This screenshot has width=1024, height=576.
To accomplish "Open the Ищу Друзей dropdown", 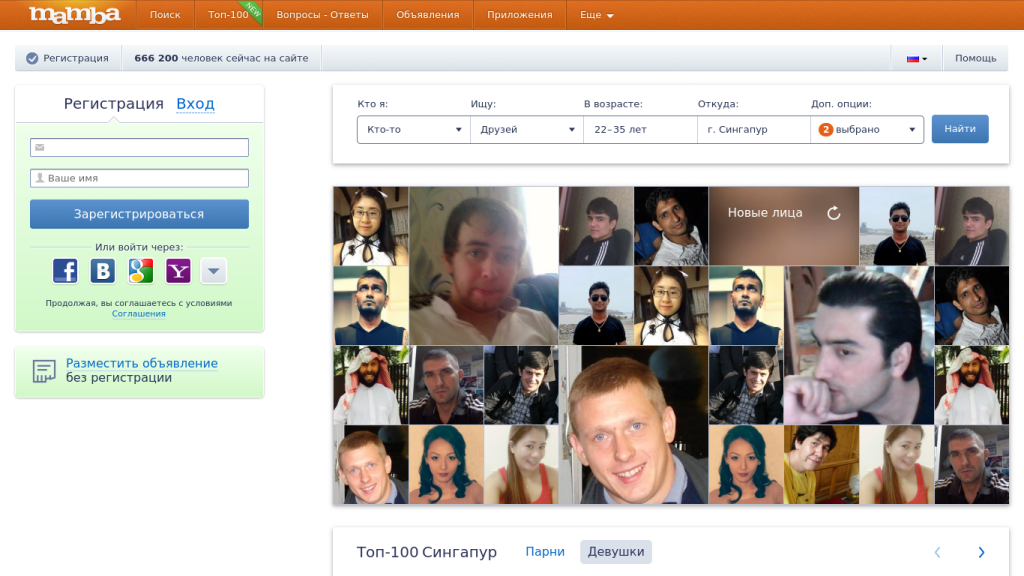I will (527, 129).
